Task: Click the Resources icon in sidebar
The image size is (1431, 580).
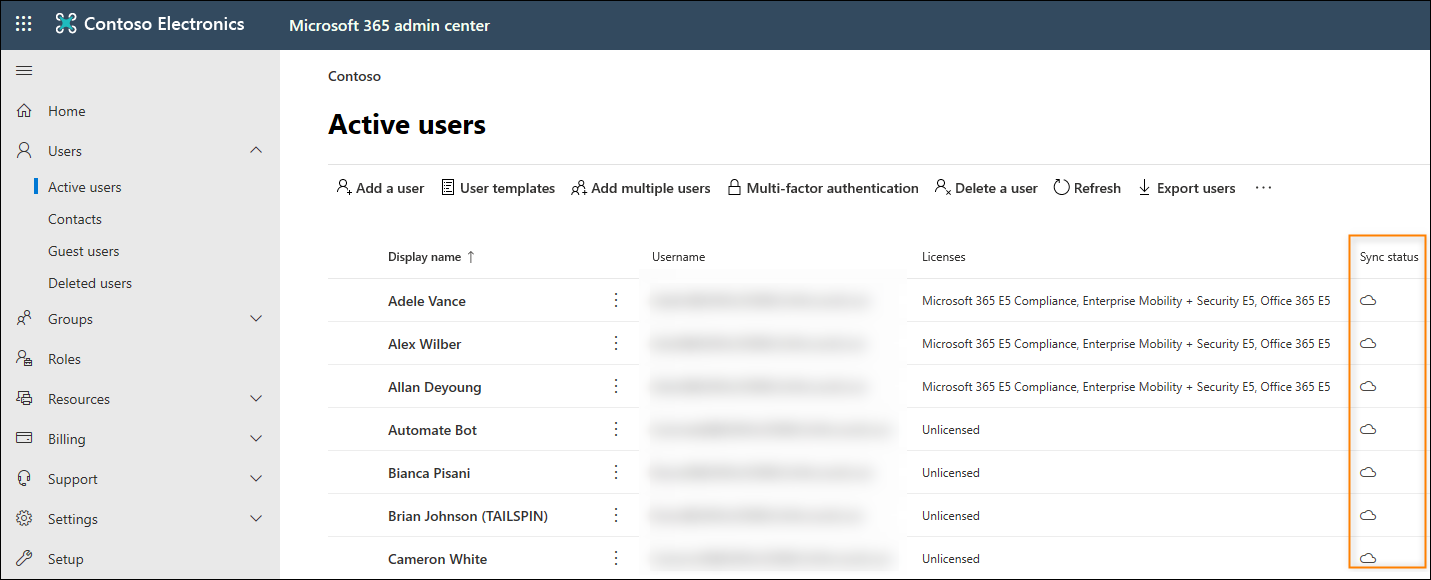Action: click(x=25, y=399)
